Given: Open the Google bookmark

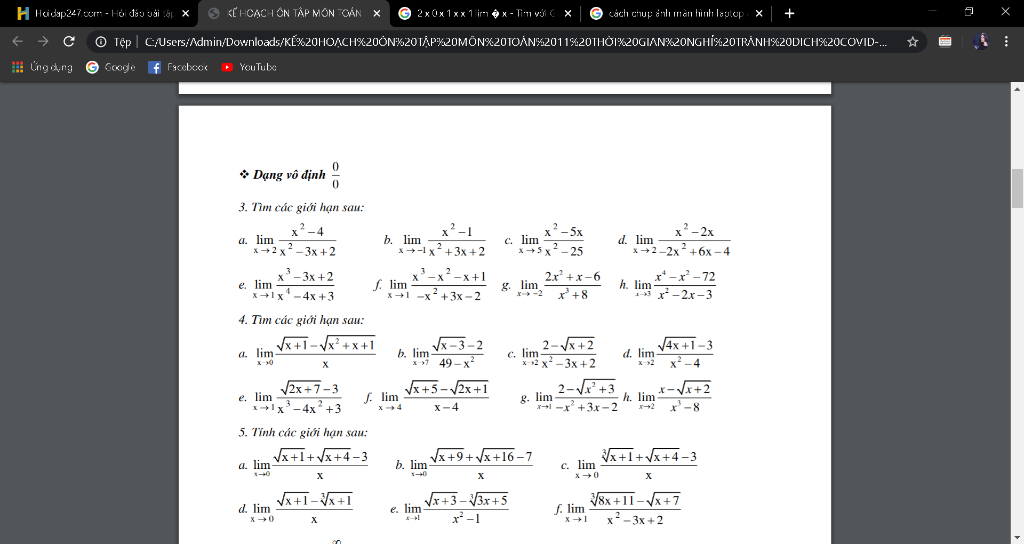Looking at the screenshot, I should tap(110, 67).
